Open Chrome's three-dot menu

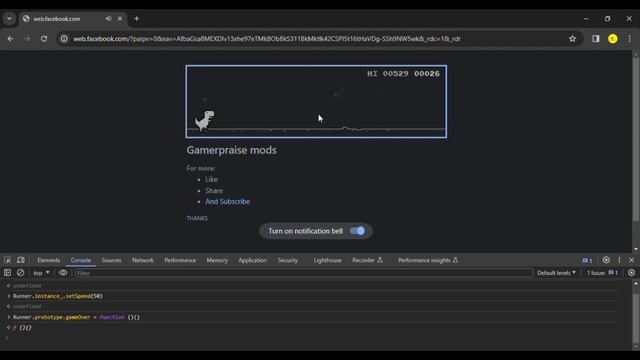(x=629, y=39)
